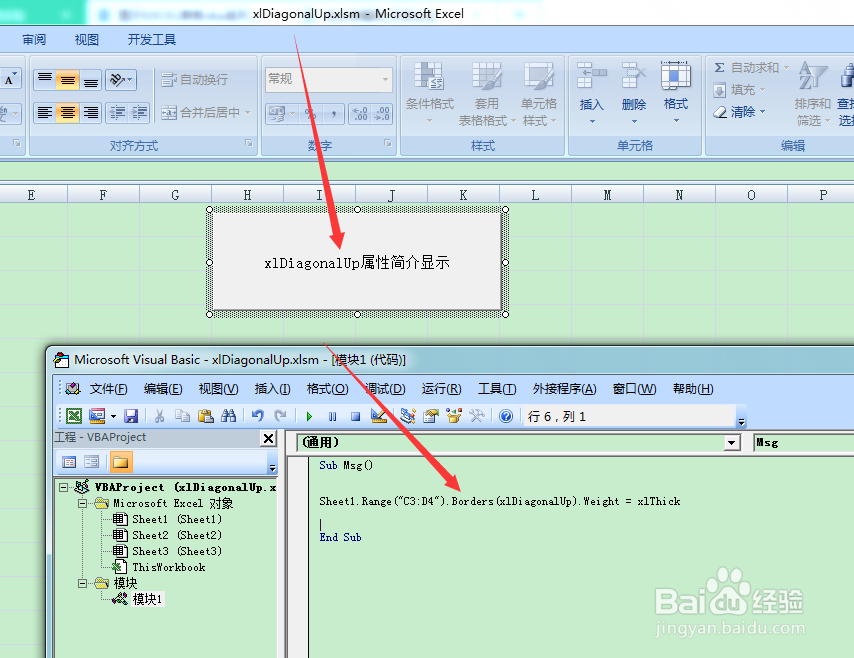Toggle Design Mode icon in VBA toolbar
This screenshot has width=854, height=658.
tap(379, 416)
